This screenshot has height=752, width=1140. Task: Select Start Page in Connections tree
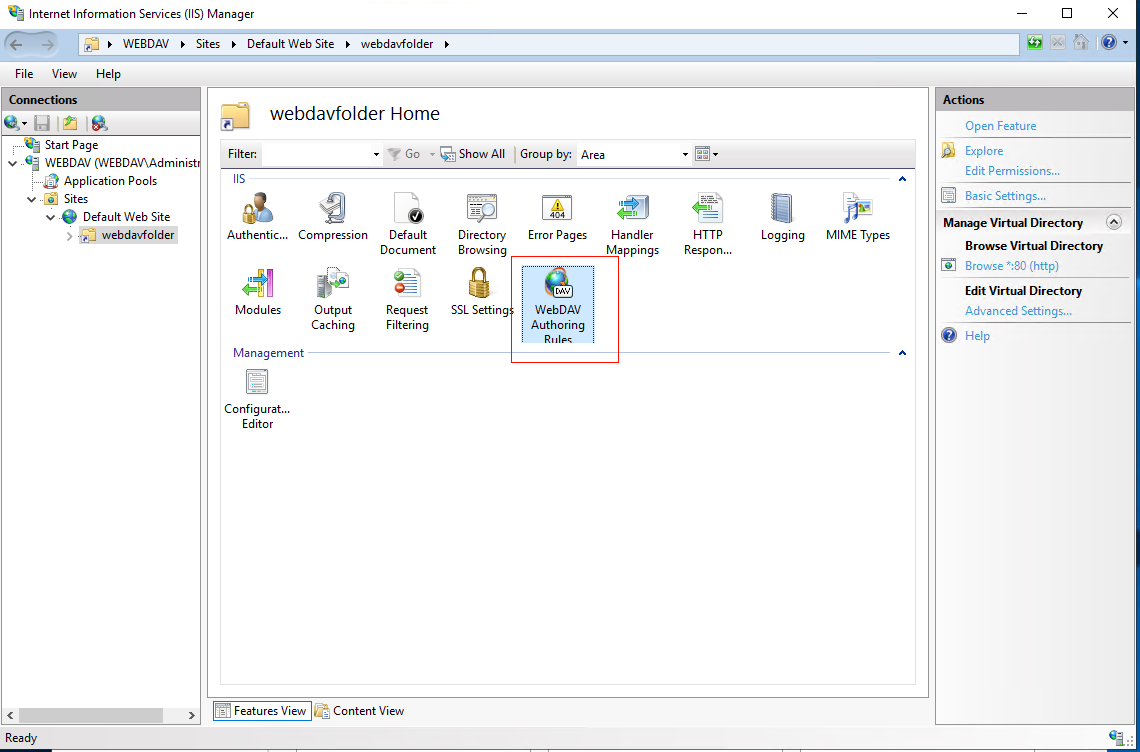71,145
